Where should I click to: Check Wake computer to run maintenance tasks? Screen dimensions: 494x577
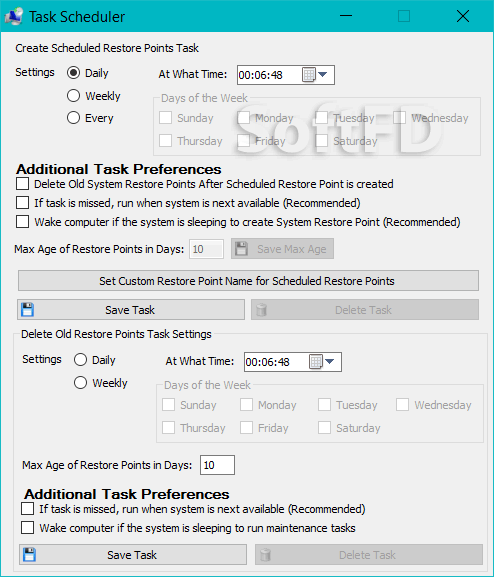pyautogui.click(x=28, y=528)
